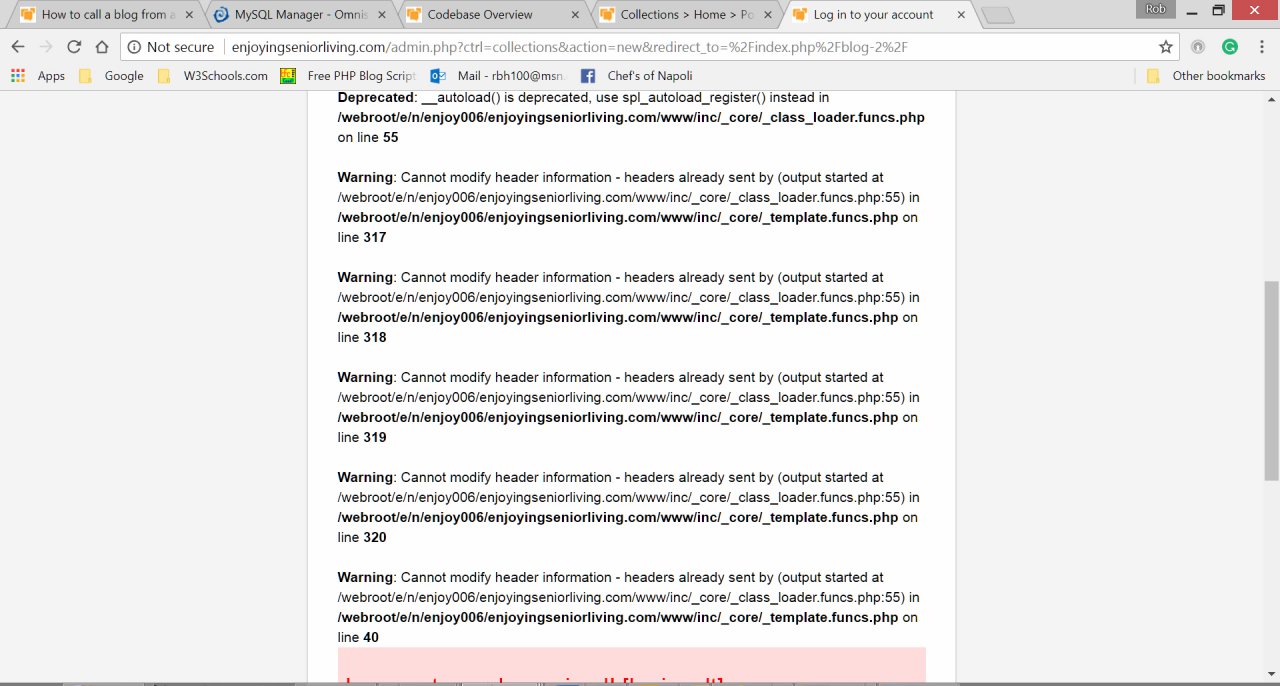The height and width of the screenshot is (686, 1280).
Task: Go back with browser Back arrow
Action: (18, 47)
